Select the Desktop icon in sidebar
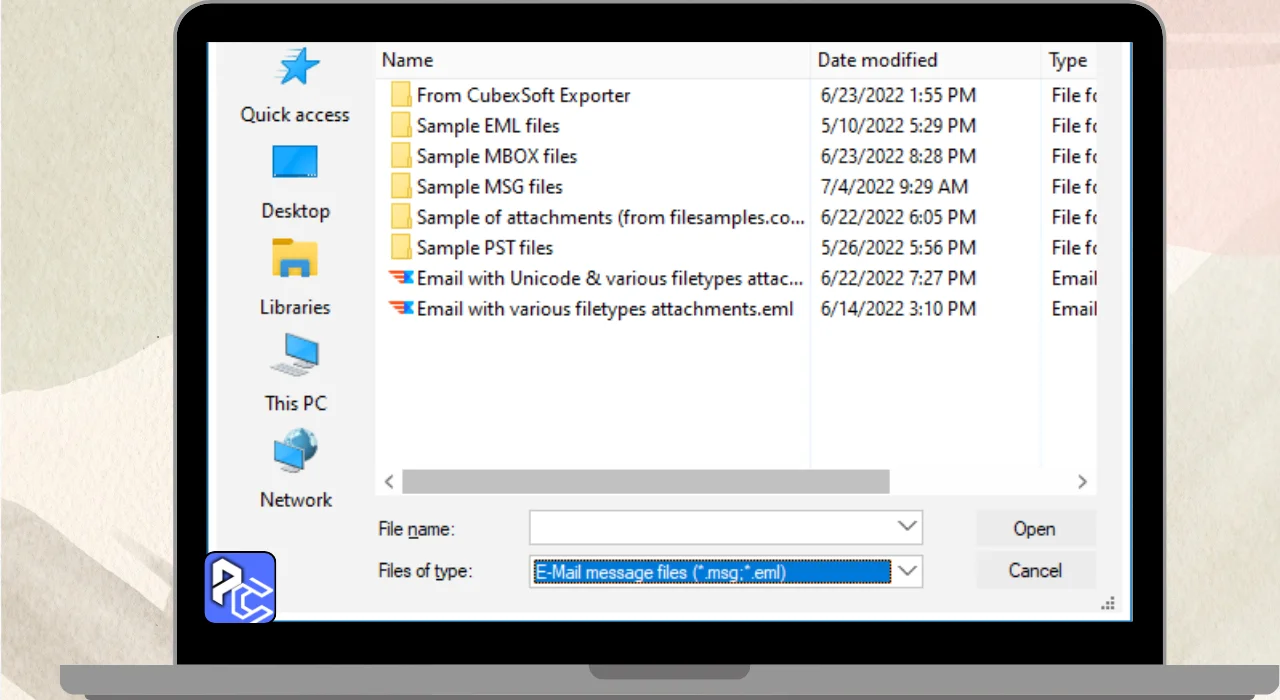1280x700 pixels. pos(295,163)
